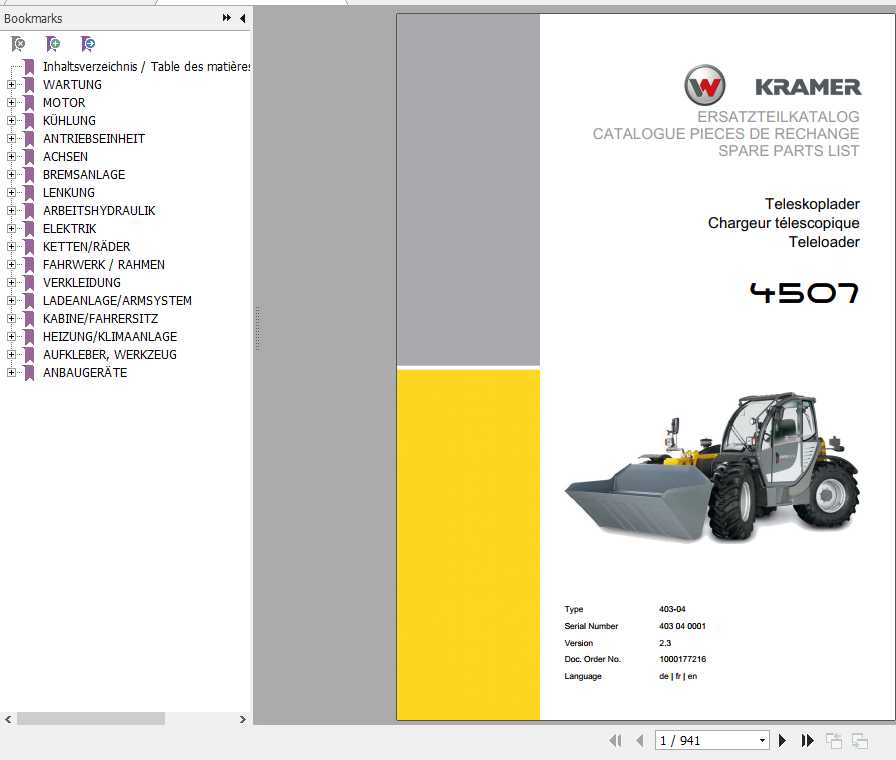896x760 pixels.
Task: Click the final greyed icon in the navigation bar
Action: pos(860,741)
